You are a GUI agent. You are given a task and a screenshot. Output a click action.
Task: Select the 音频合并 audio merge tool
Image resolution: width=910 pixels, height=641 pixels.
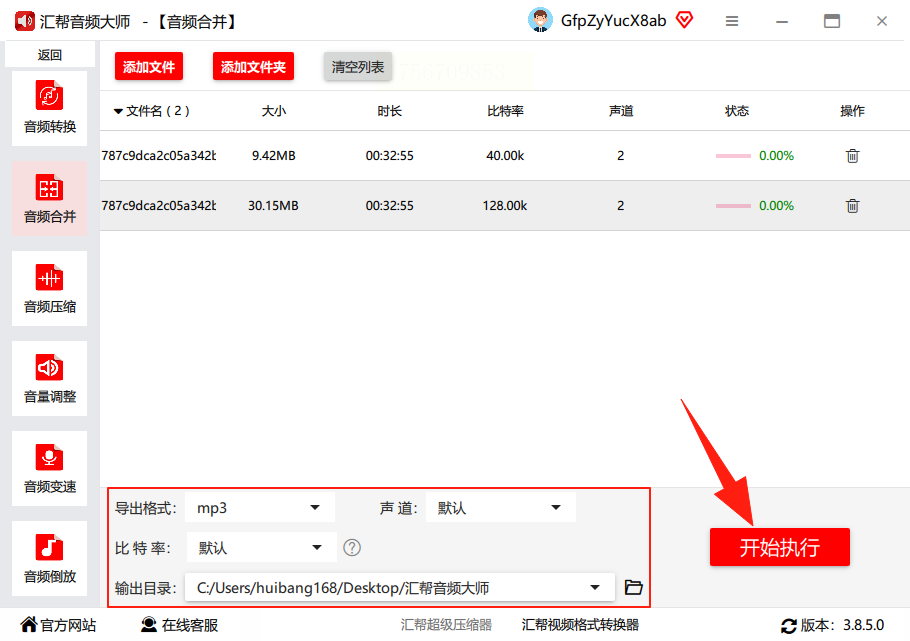[49, 199]
